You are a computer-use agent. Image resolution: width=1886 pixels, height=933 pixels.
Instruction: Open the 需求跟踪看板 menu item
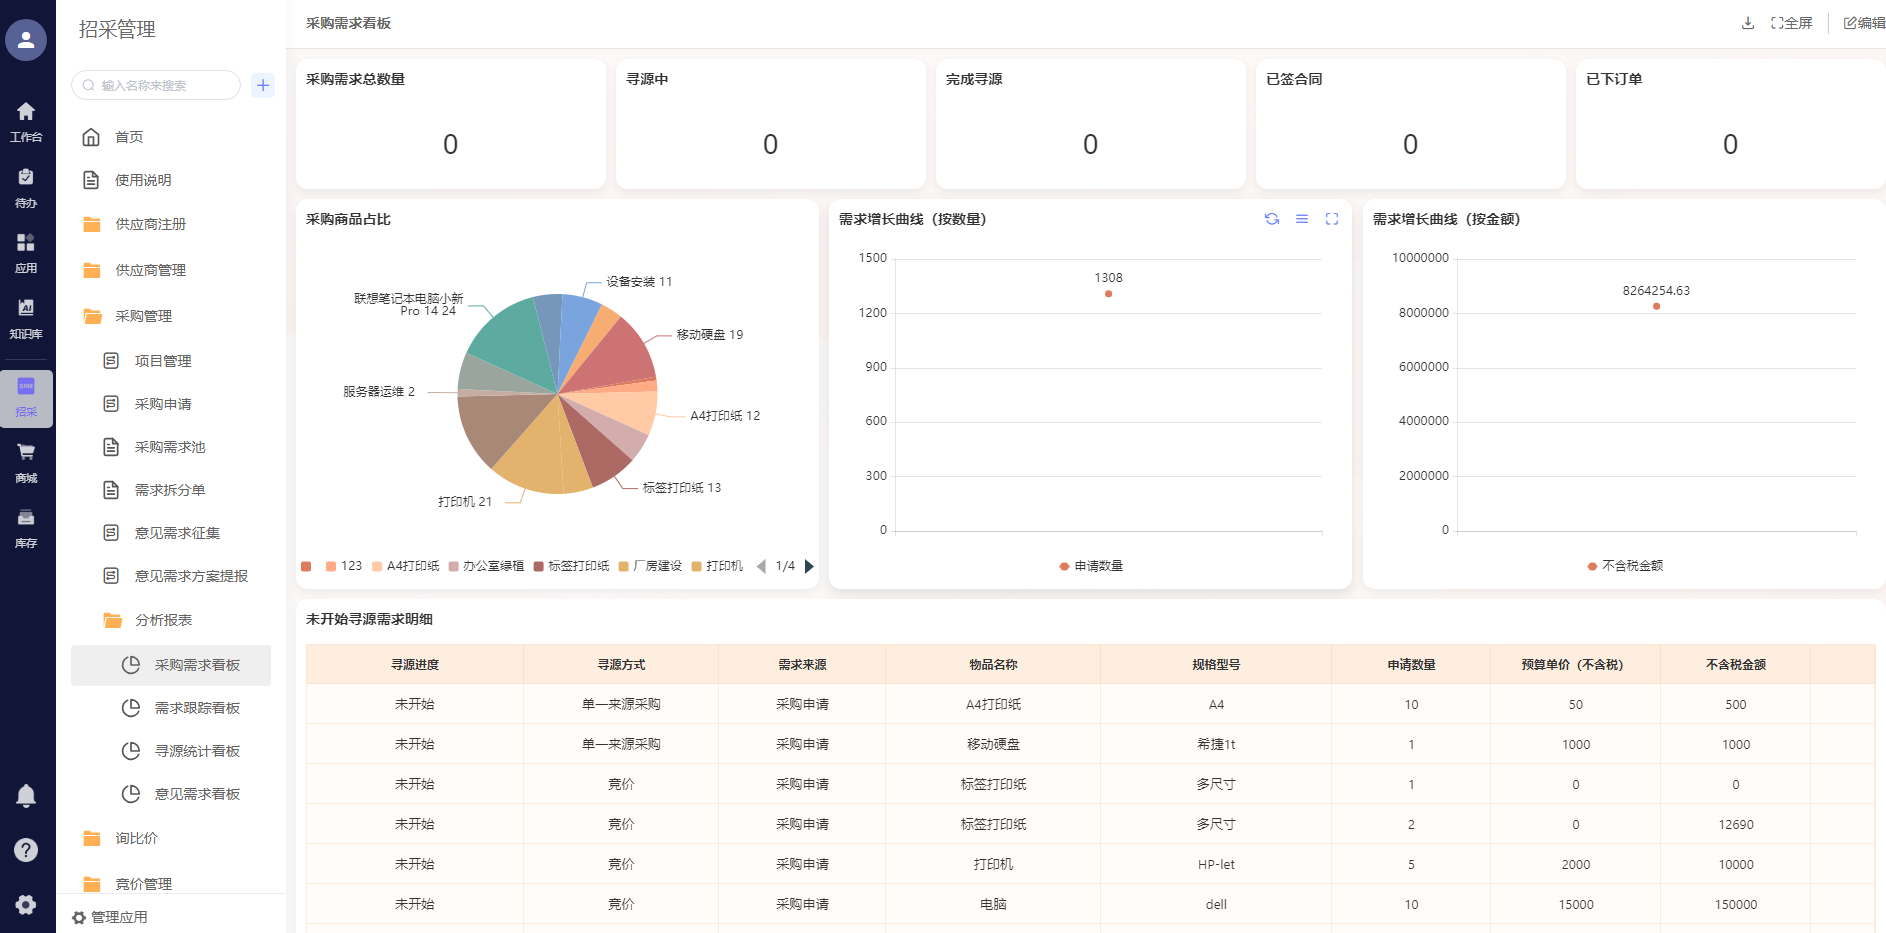click(x=197, y=708)
